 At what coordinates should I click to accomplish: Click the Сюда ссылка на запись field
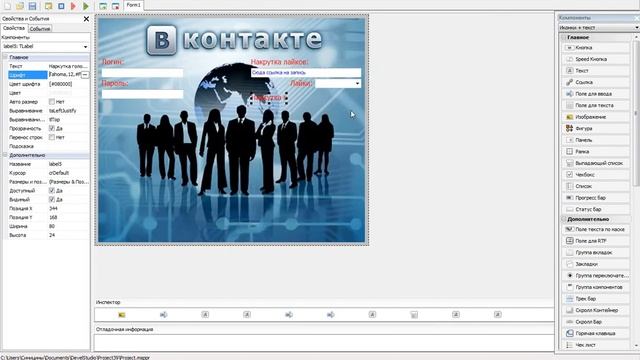tap(306, 73)
